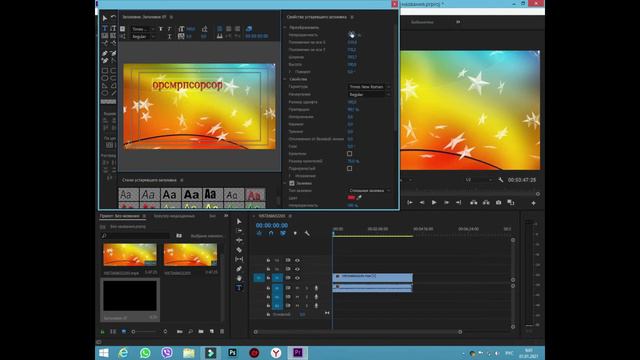
Task: Toggle Show Background Video in Title Designer
Action: pyautogui.click(x=249, y=29)
